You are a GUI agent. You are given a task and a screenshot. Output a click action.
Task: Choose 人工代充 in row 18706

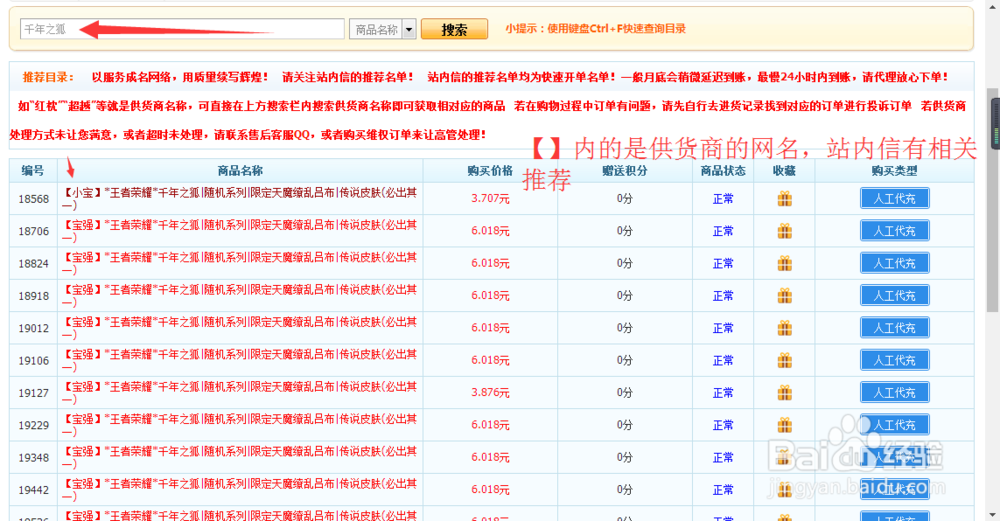tap(894, 231)
